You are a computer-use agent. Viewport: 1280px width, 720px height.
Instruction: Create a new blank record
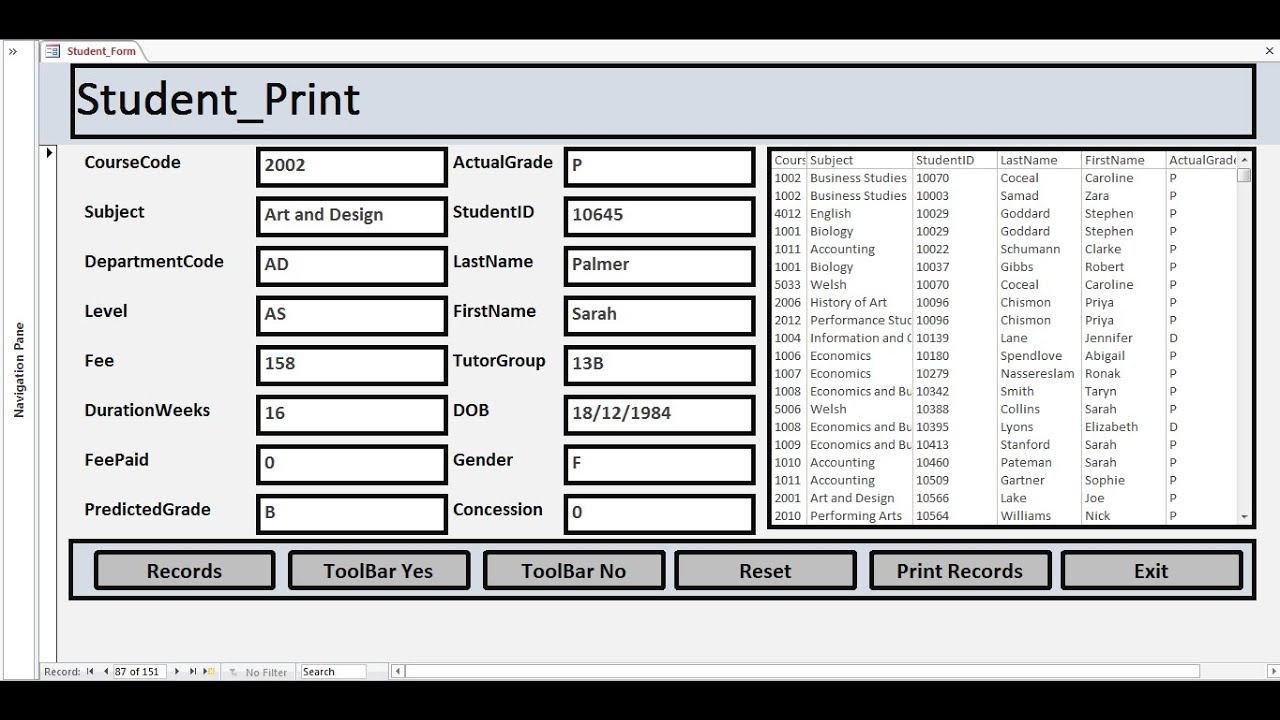pos(209,672)
